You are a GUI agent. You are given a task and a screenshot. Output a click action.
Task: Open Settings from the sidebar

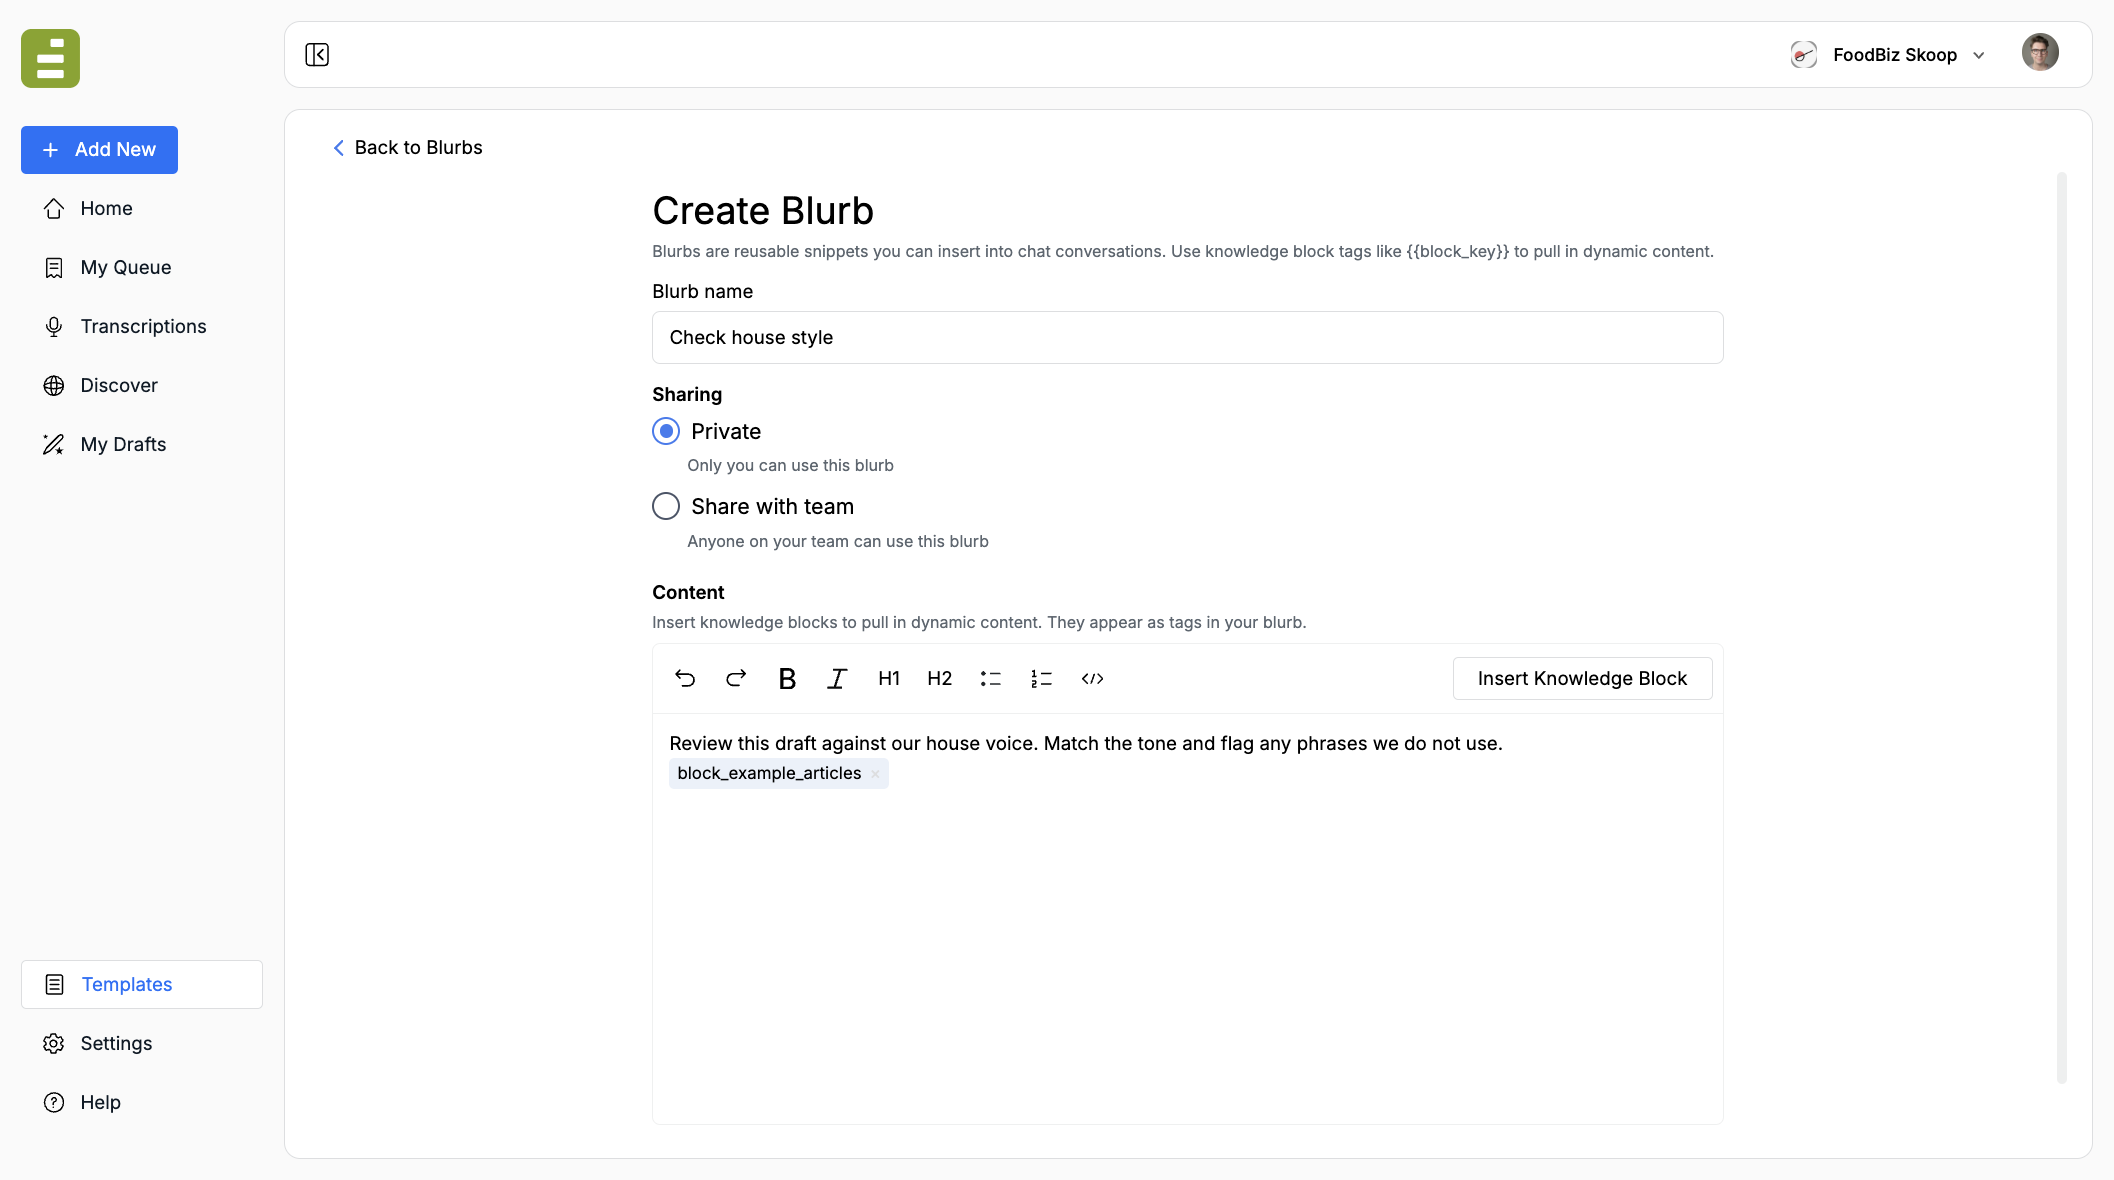click(141, 1043)
